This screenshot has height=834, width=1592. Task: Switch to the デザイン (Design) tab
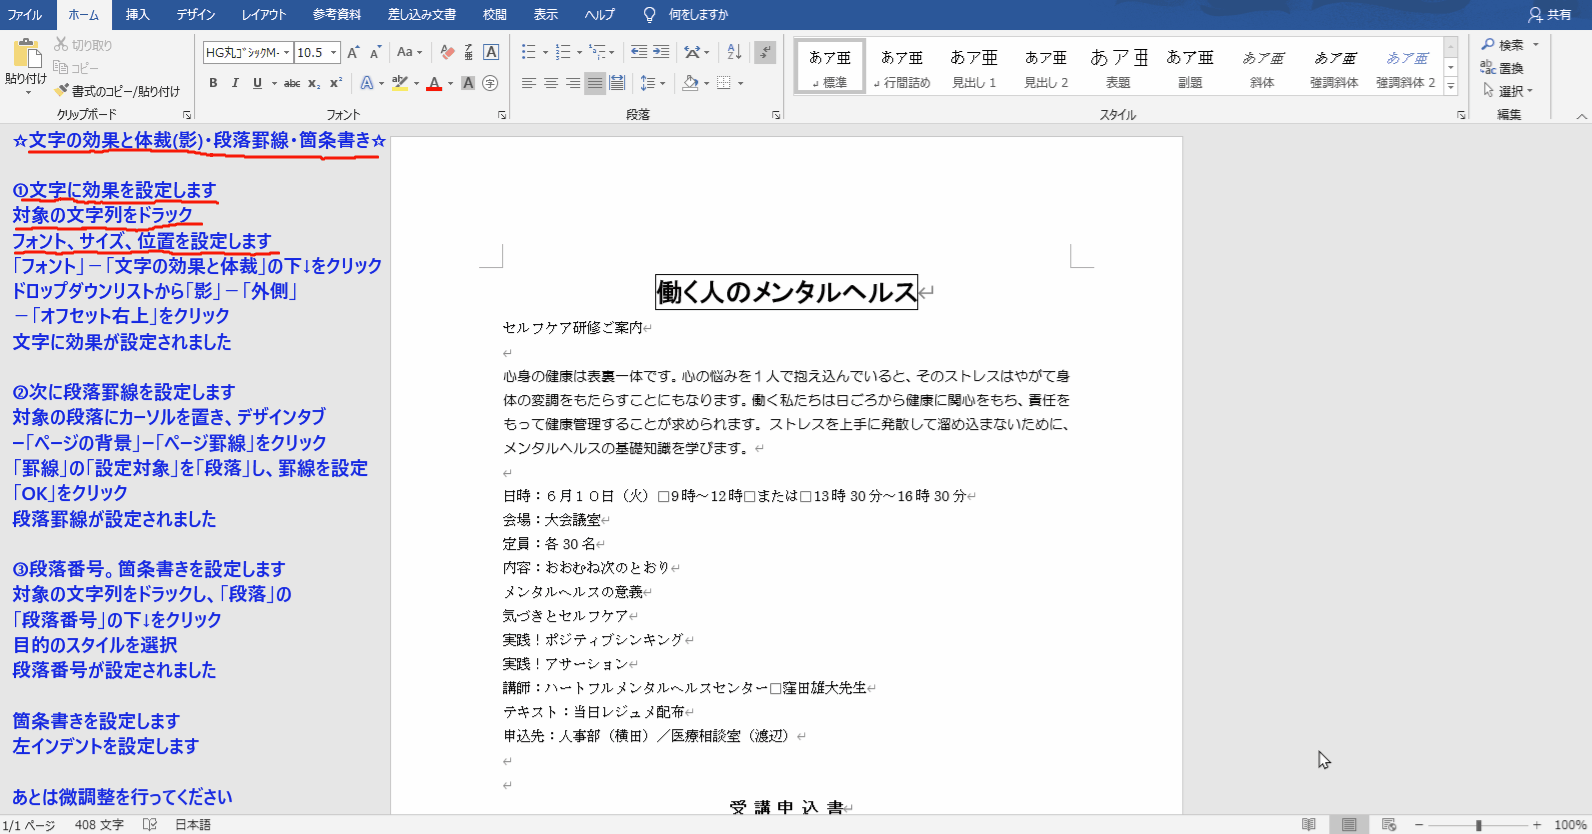[x=196, y=14]
